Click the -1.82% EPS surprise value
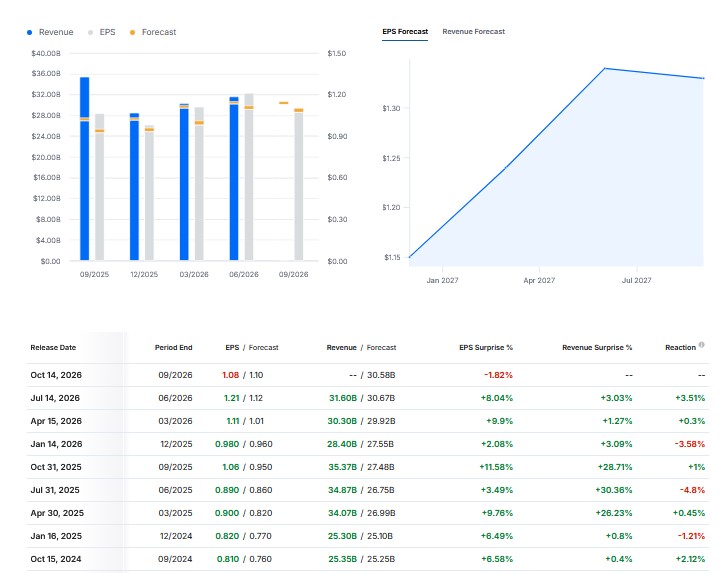The image size is (726, 573). point(498,375)
